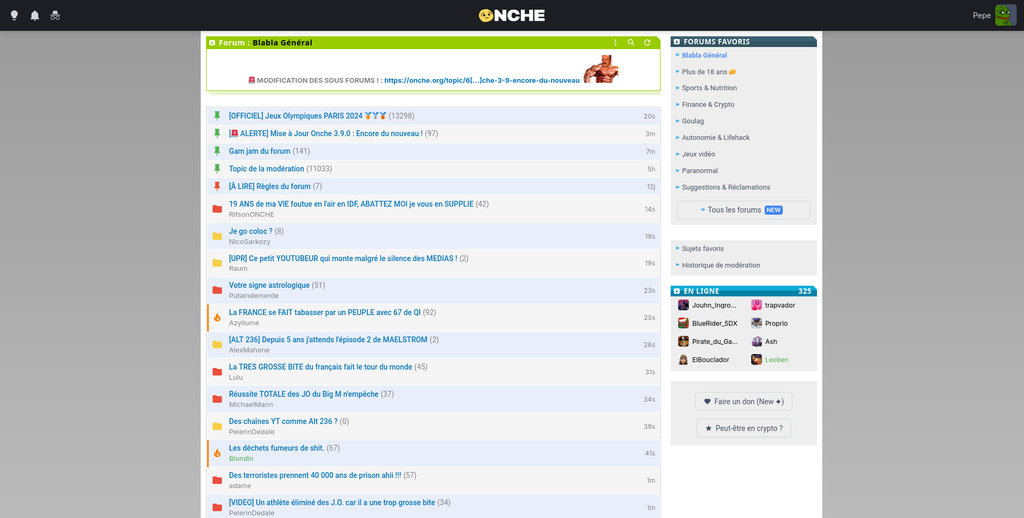The image size is (1024, 518).
Task: Click the online count 325 in En Ligne
Action: click(805, 291)
